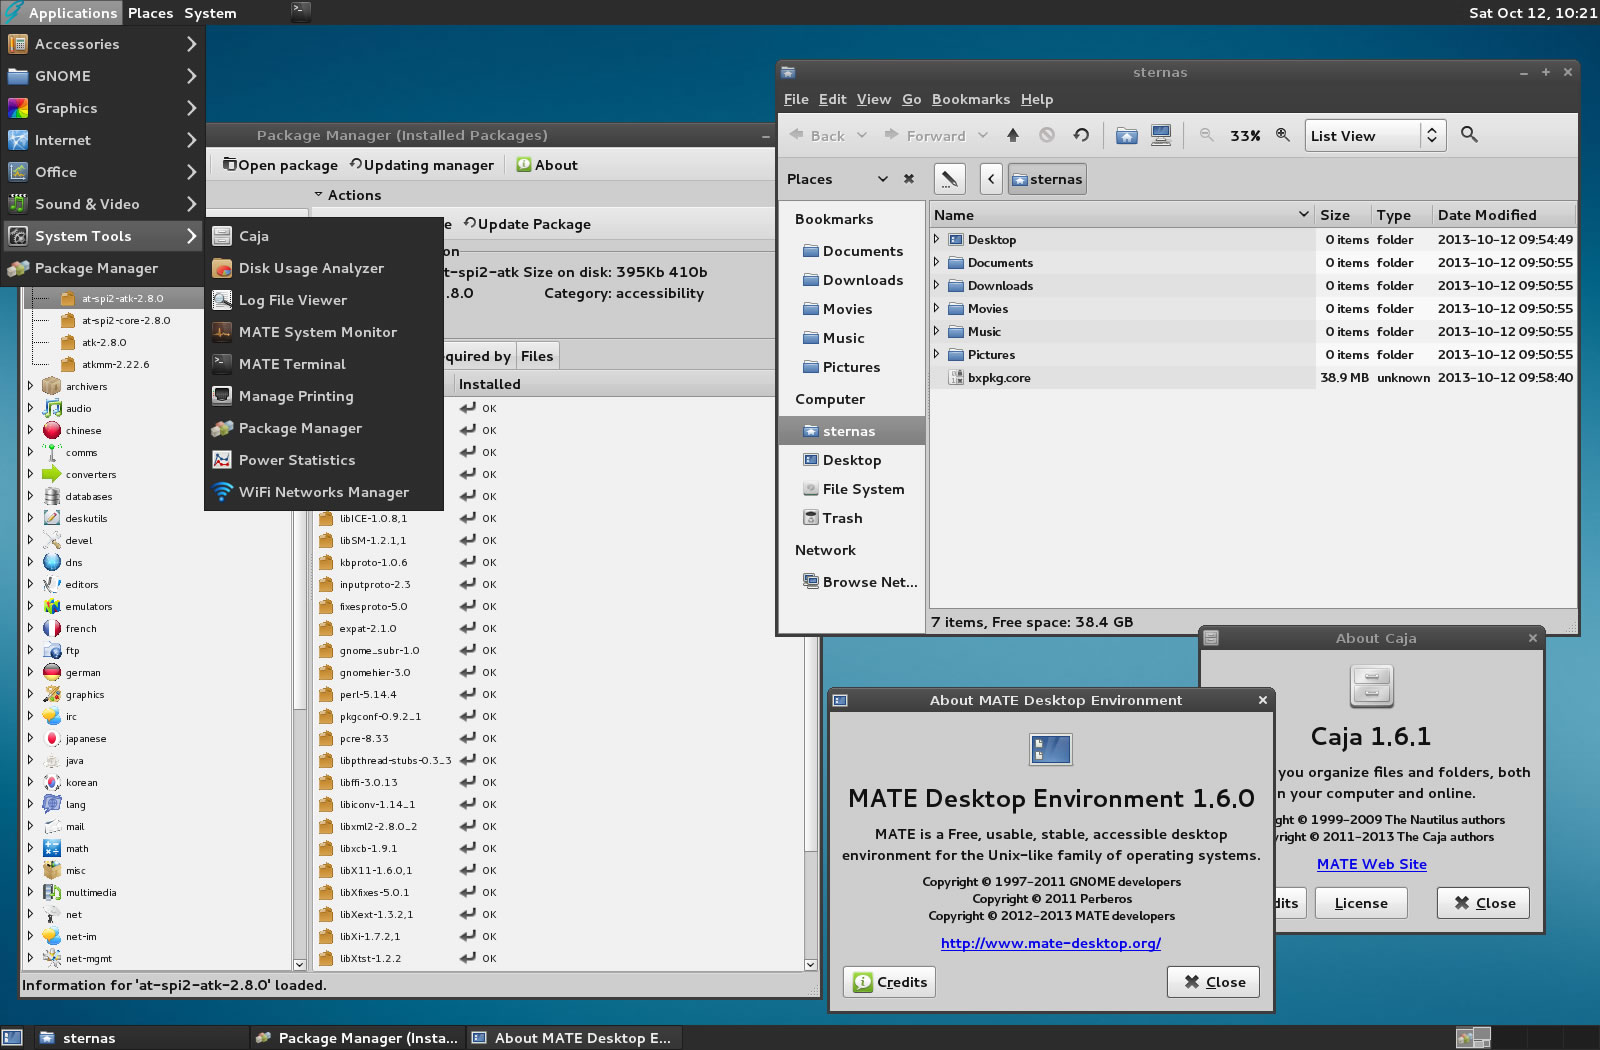Toggle text location entry pencil button
The image size is (1600, 1050).
coord(950,179)
